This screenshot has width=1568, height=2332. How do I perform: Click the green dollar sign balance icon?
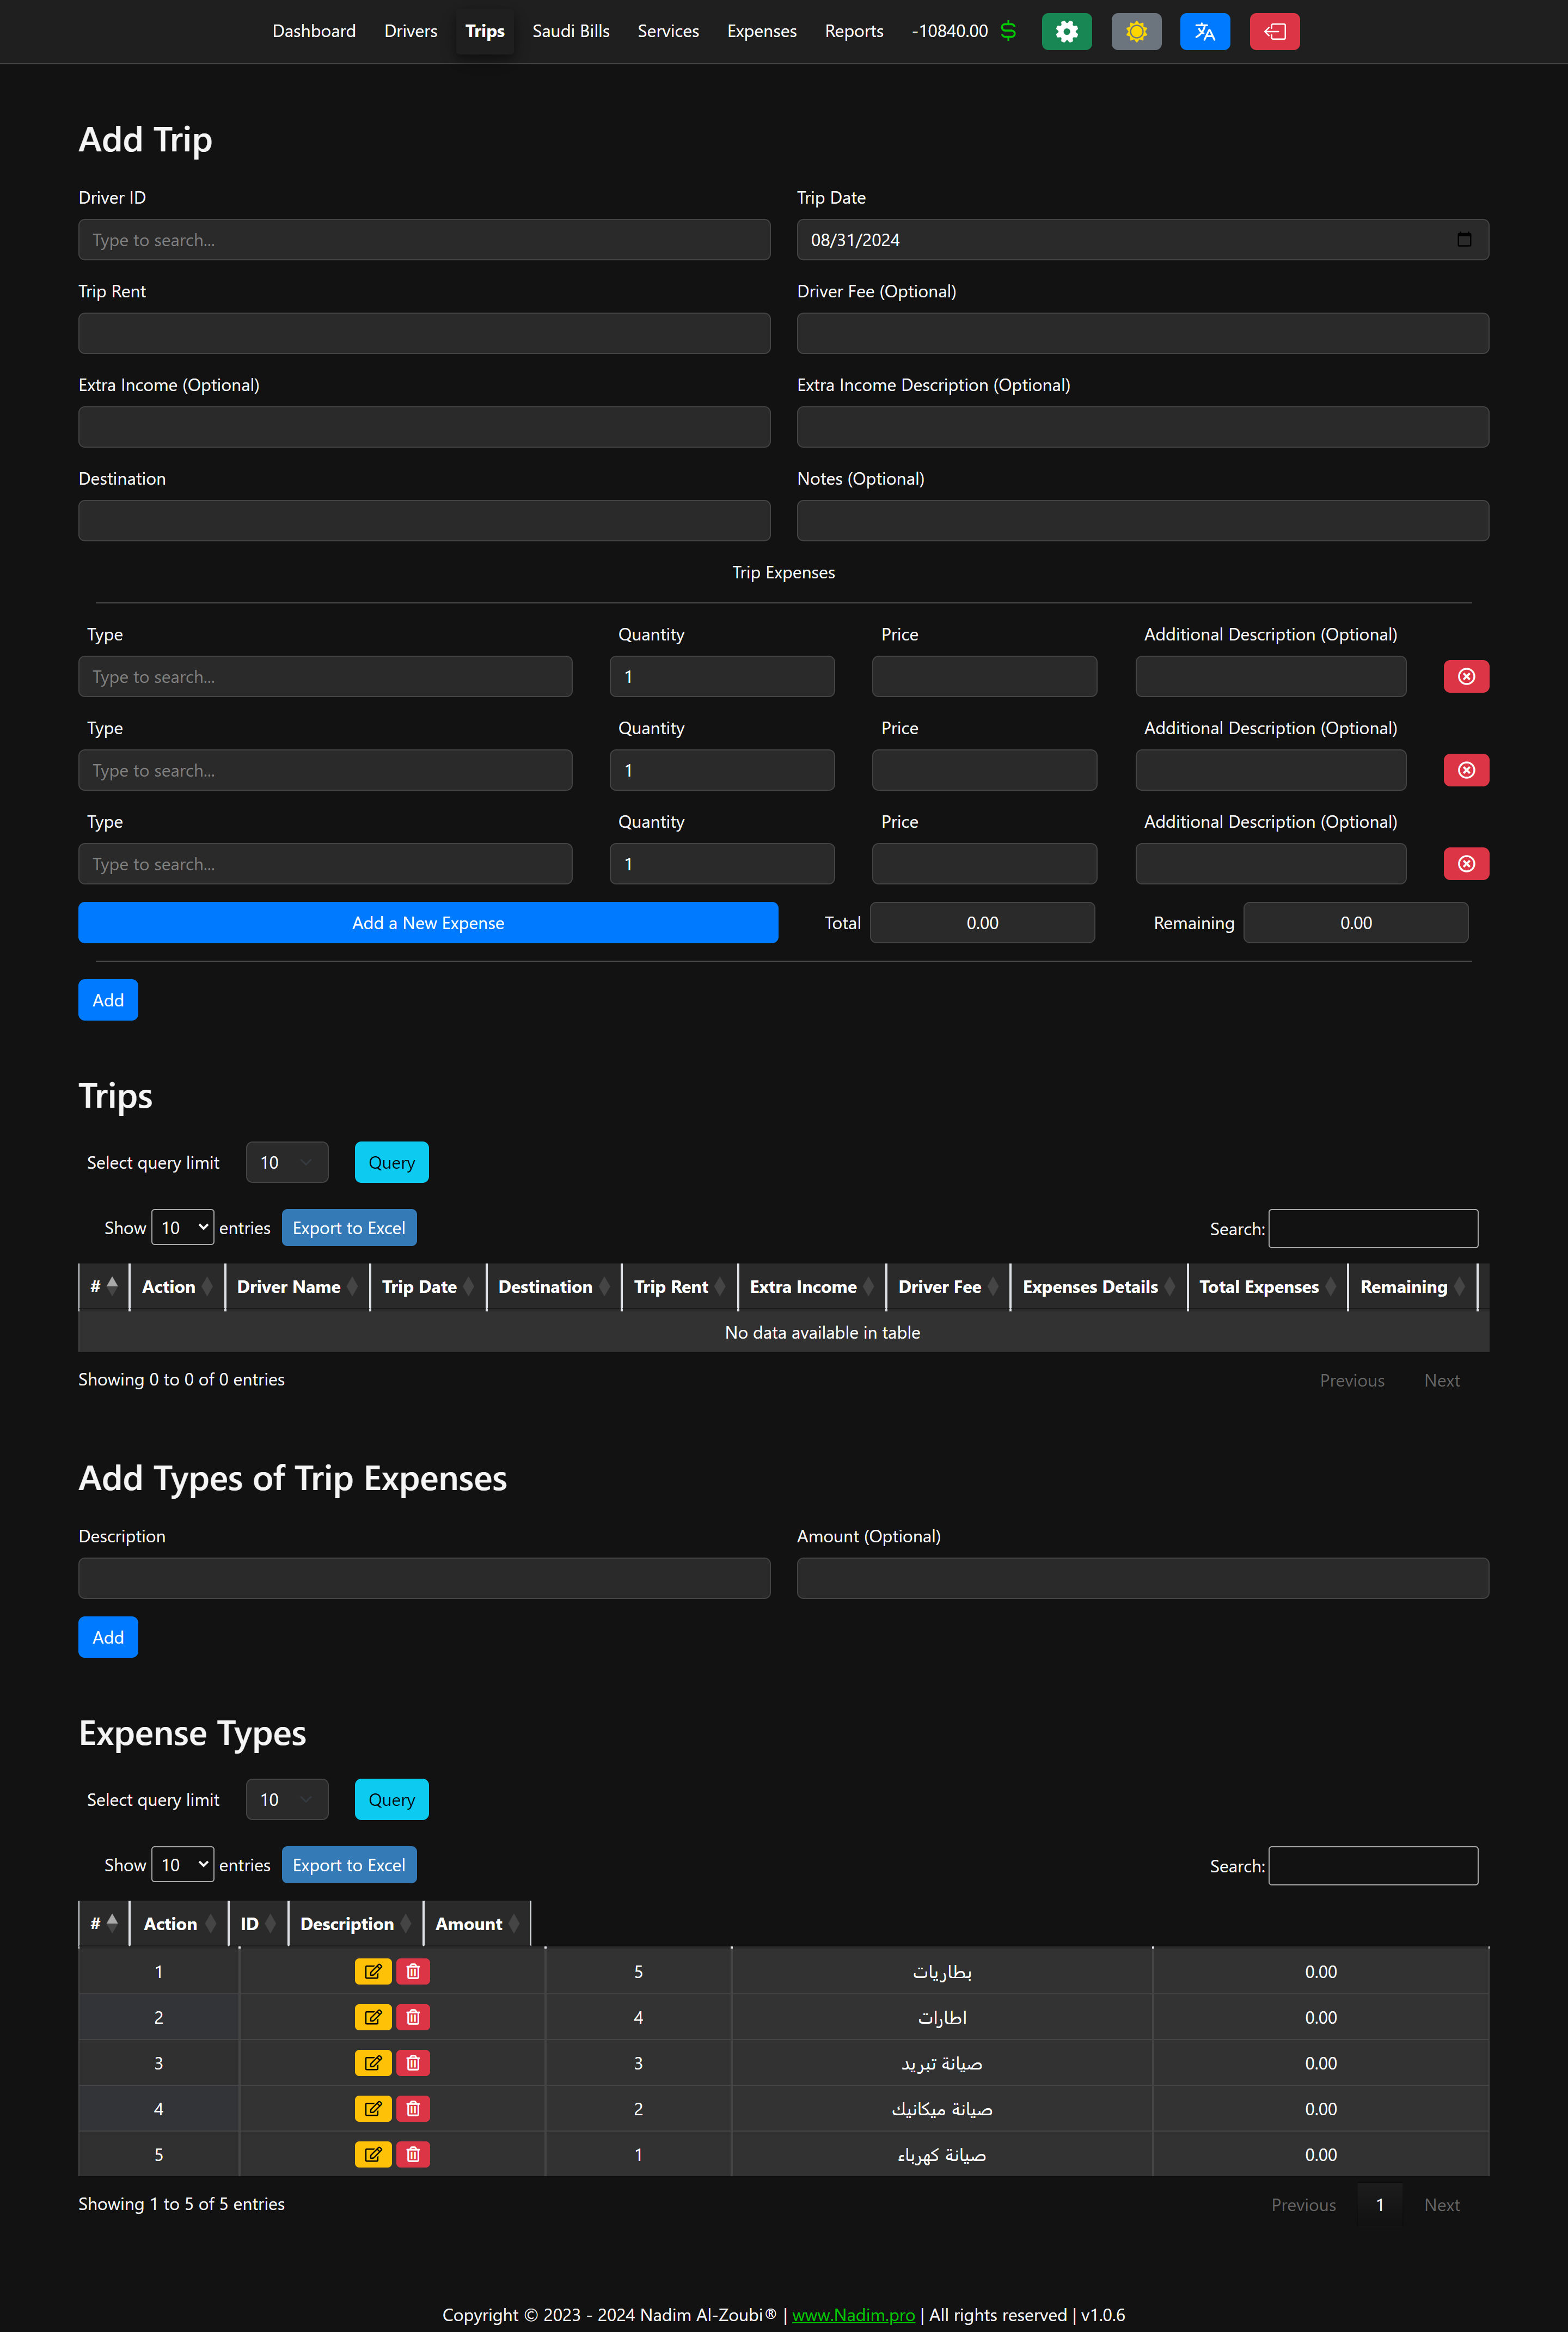(1008, 31)
